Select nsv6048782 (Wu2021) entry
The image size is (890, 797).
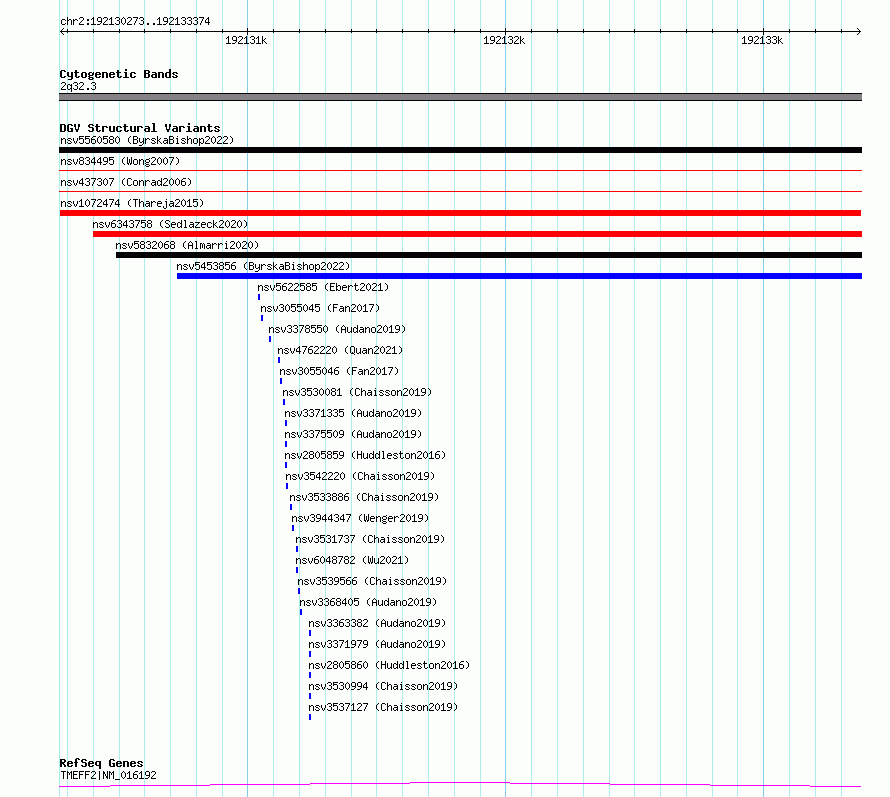pos(352,560)
